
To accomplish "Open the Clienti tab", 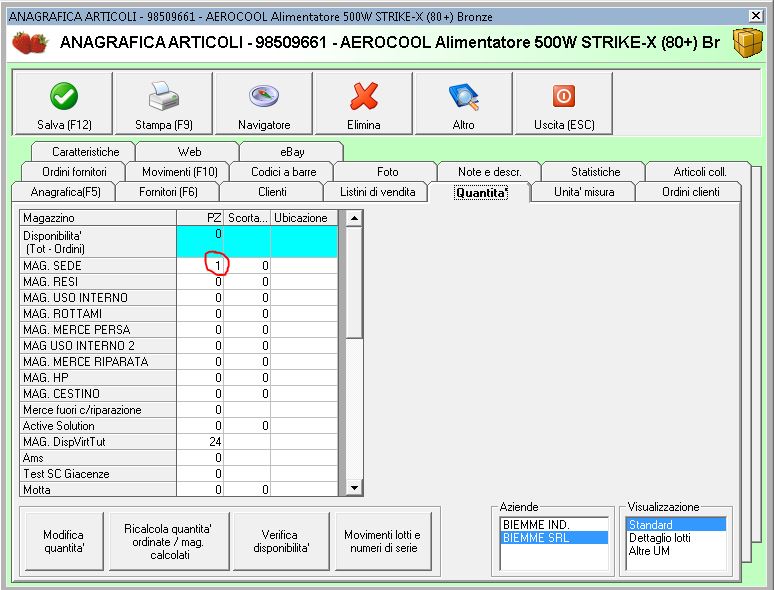I will 272,192.
